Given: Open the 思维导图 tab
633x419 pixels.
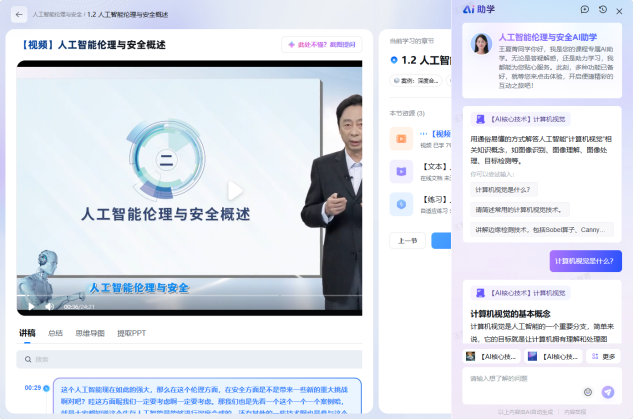Looking at the screenshot, I should click(90, 333).
